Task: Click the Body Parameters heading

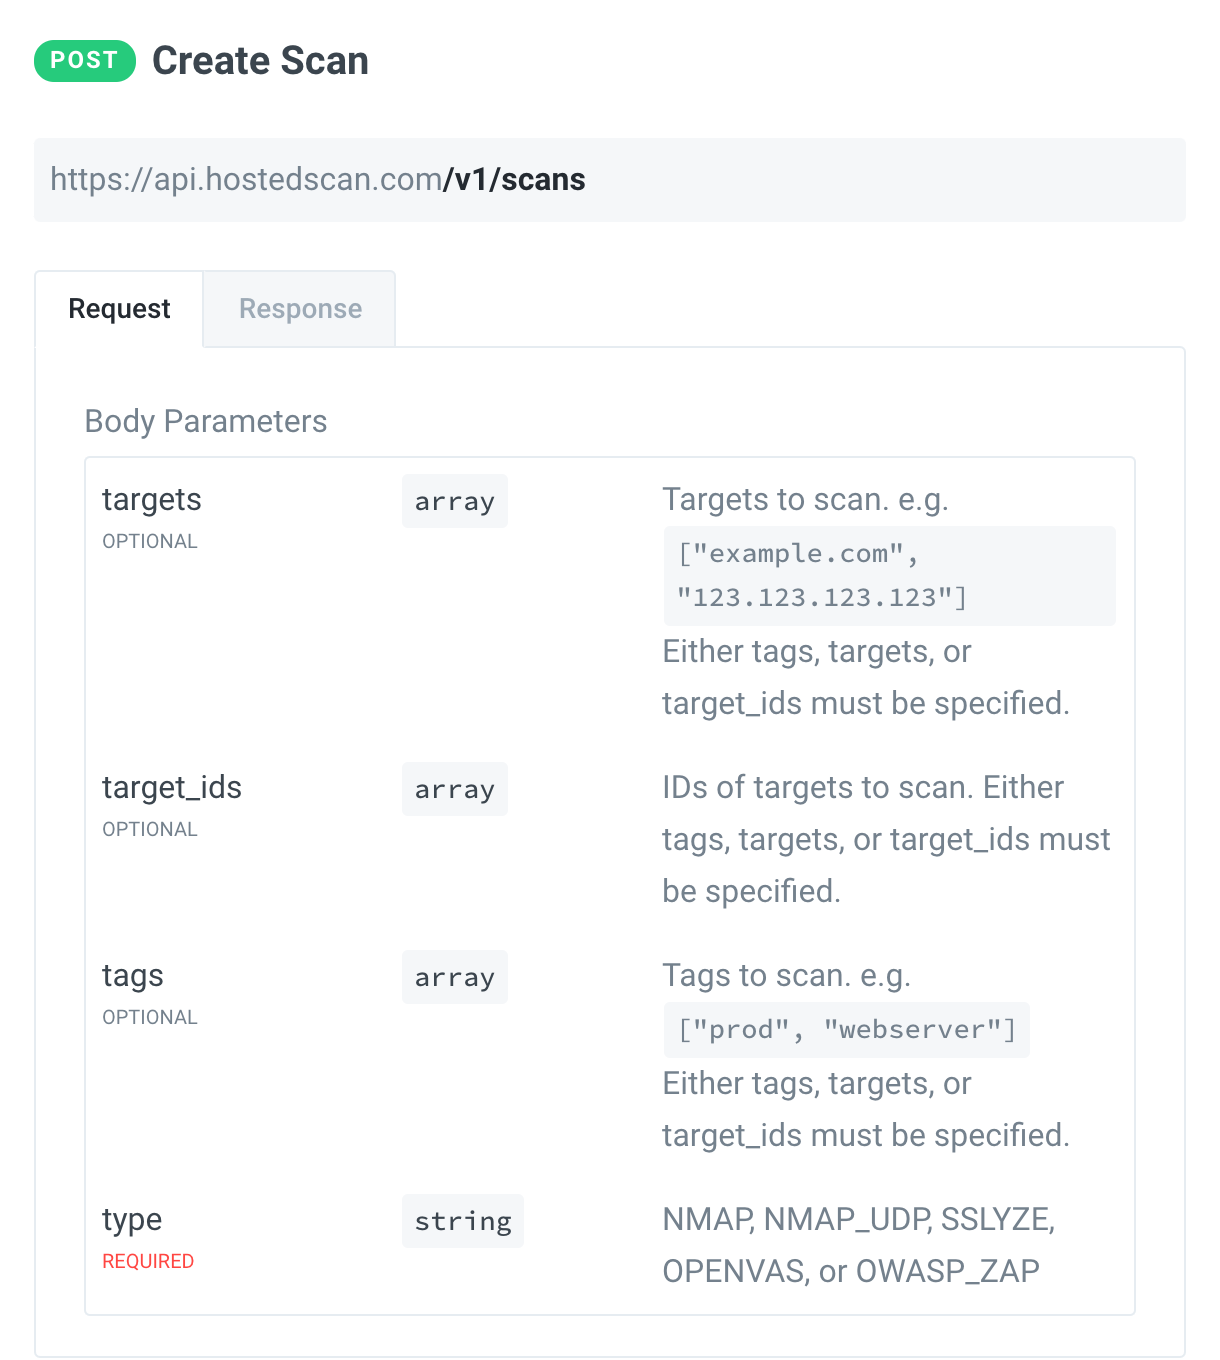Action: point(205,421)
